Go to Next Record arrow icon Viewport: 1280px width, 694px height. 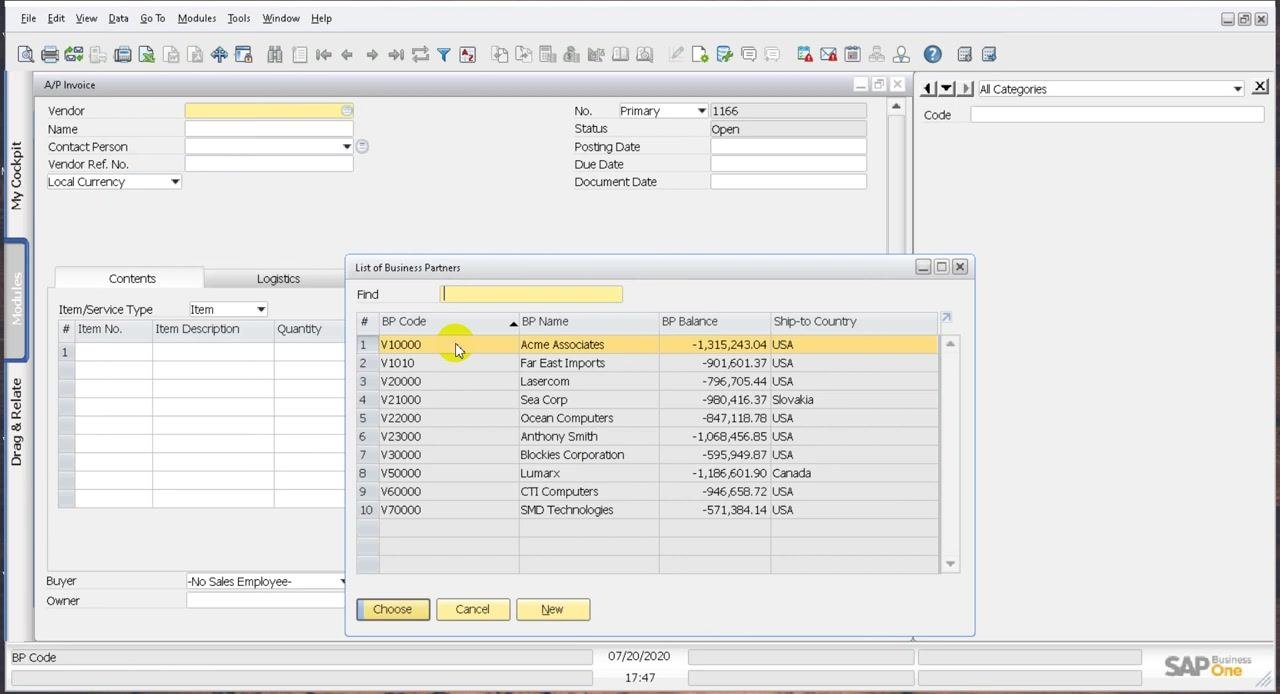coord(372,55)
